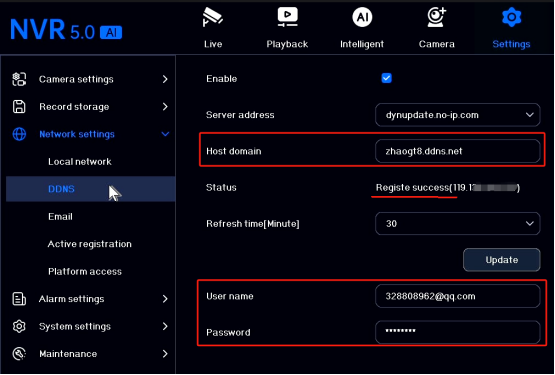Select Local network submenu
The image size is (555, 375).
tap(80, 162)
